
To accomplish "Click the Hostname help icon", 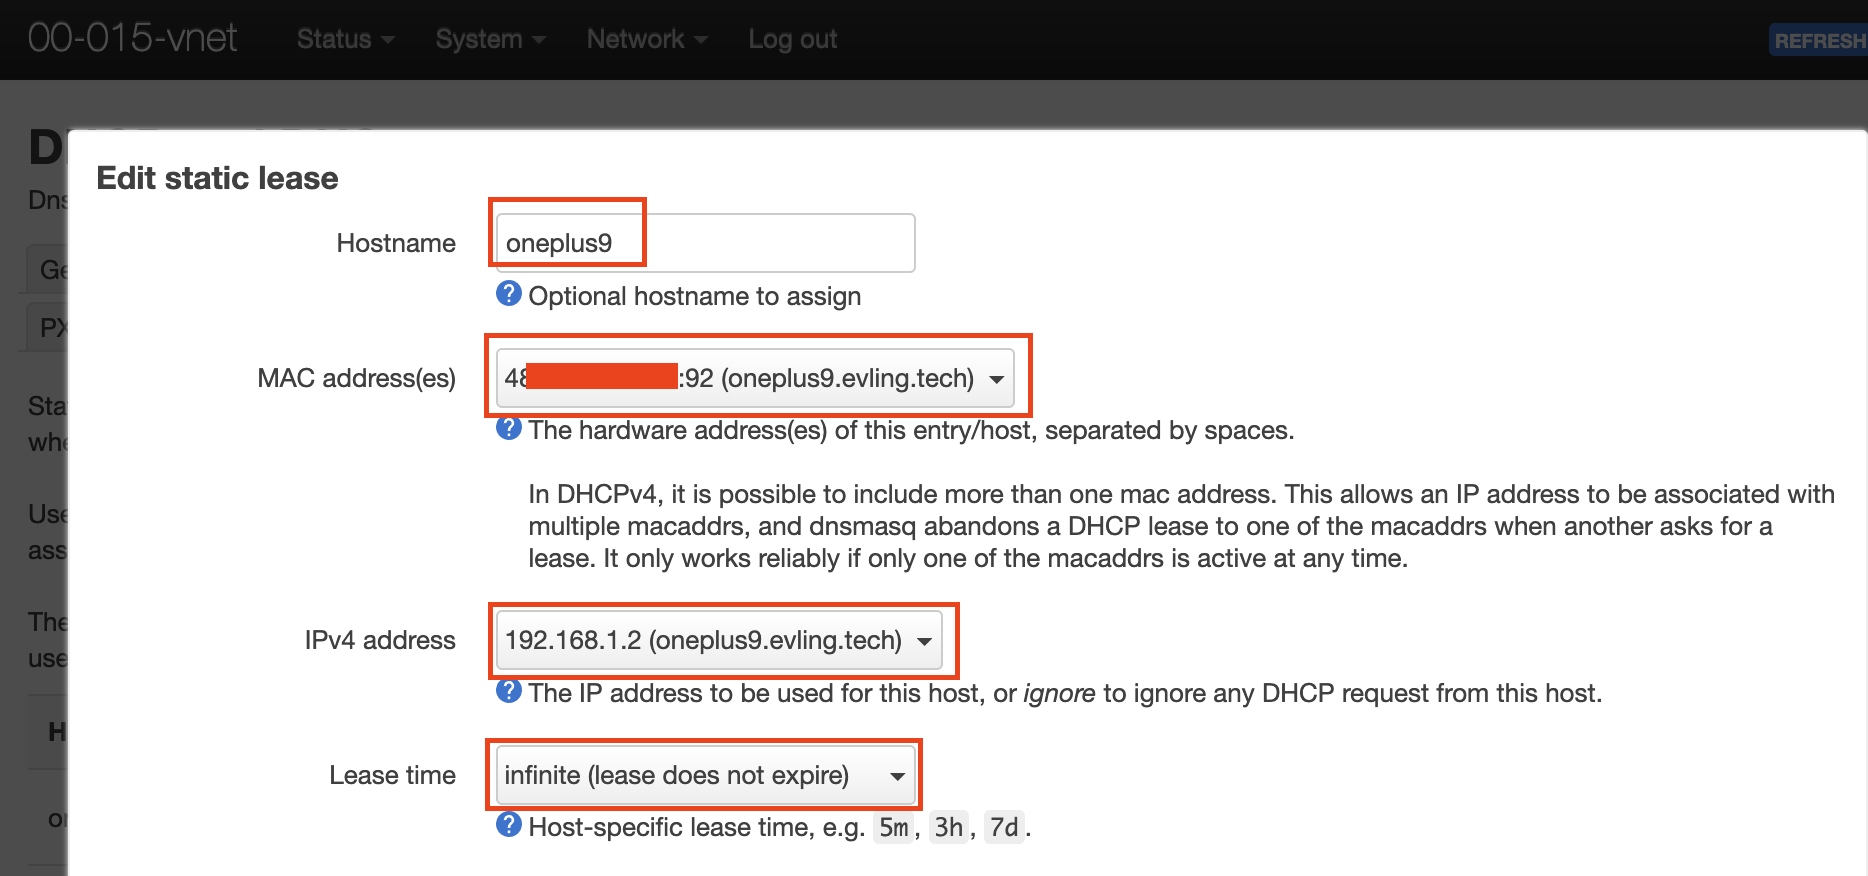I will click(509, 294).
